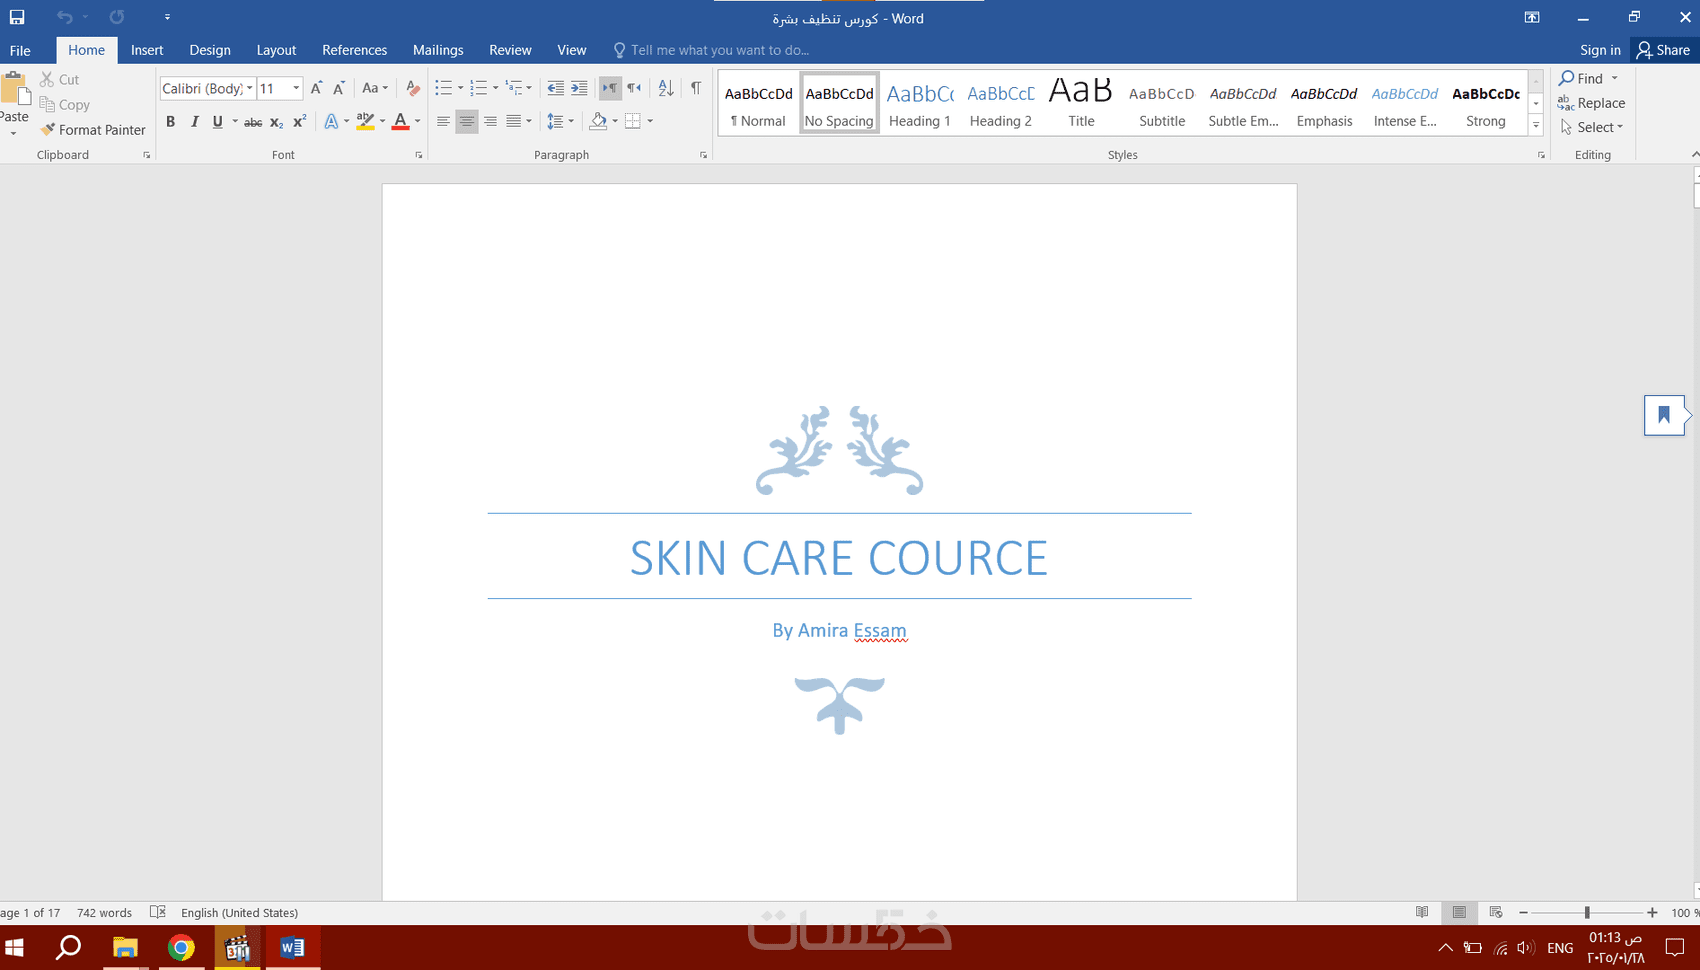This screenshot has height=970, width=1700.
Task: Apply subscript formatting
Action: (x=277, y=122)
